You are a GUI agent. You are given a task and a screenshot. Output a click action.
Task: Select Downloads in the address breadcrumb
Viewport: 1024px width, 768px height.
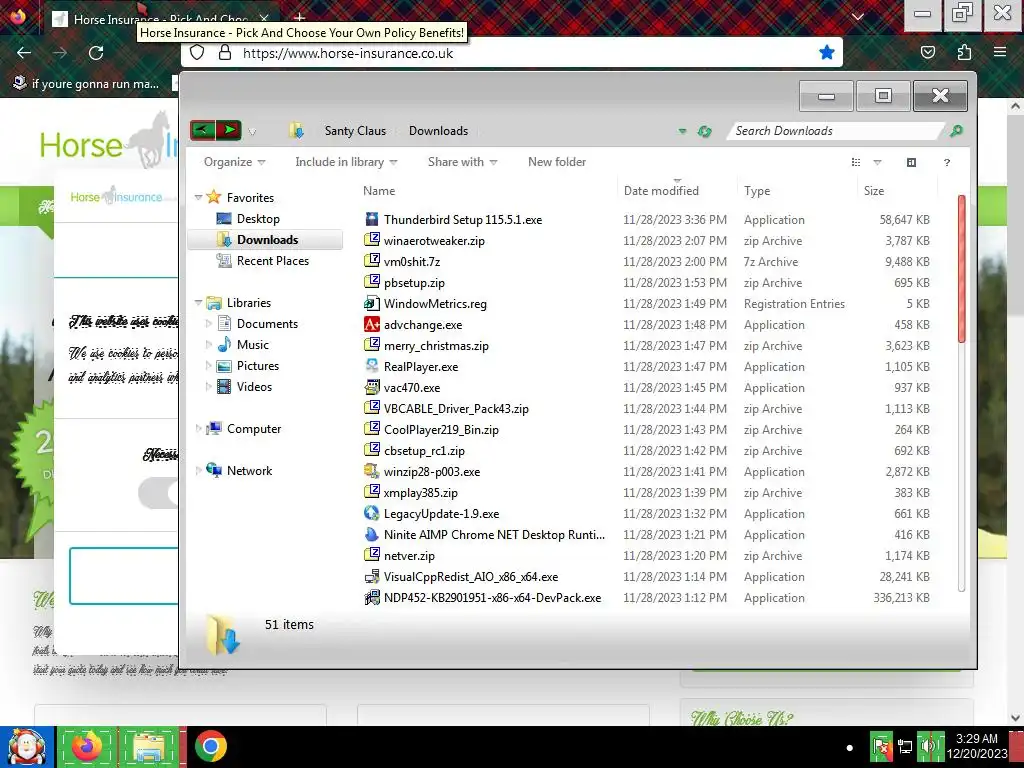(438, 131)
